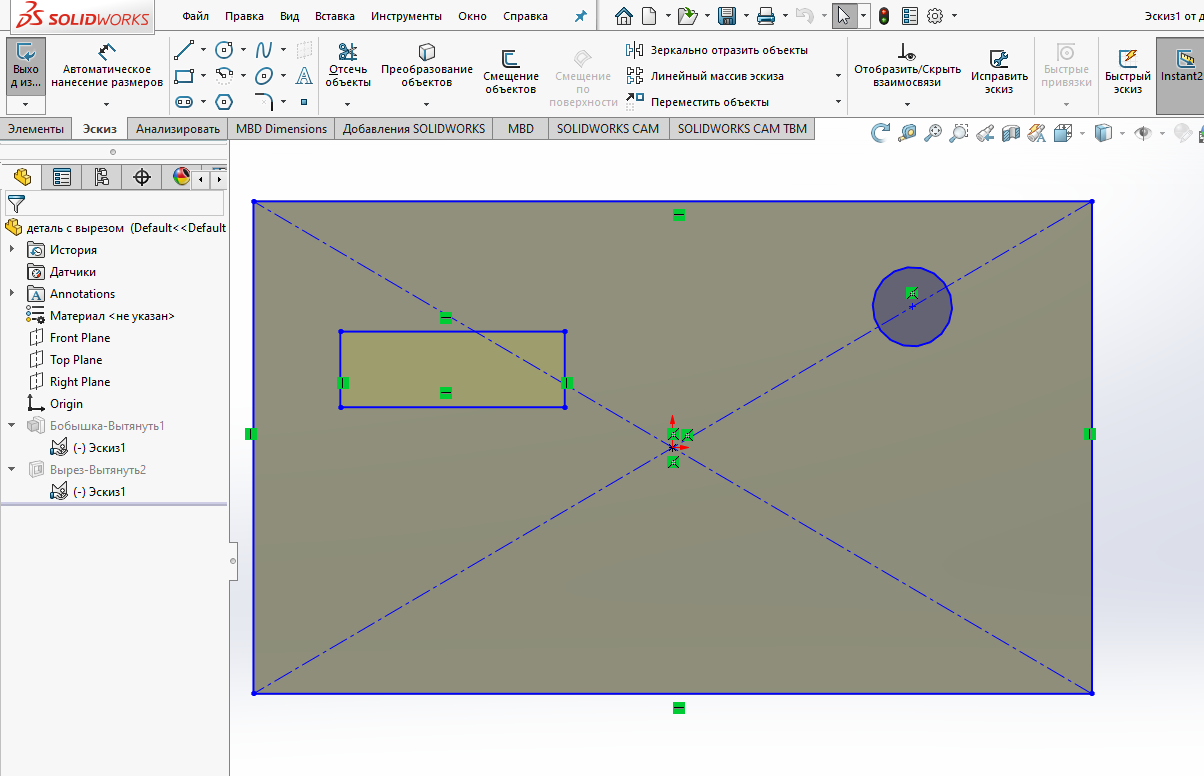This screenshot has height=776, width=1204.
Task: Click Линейный массив эскиза
Action: coord(706,76)
